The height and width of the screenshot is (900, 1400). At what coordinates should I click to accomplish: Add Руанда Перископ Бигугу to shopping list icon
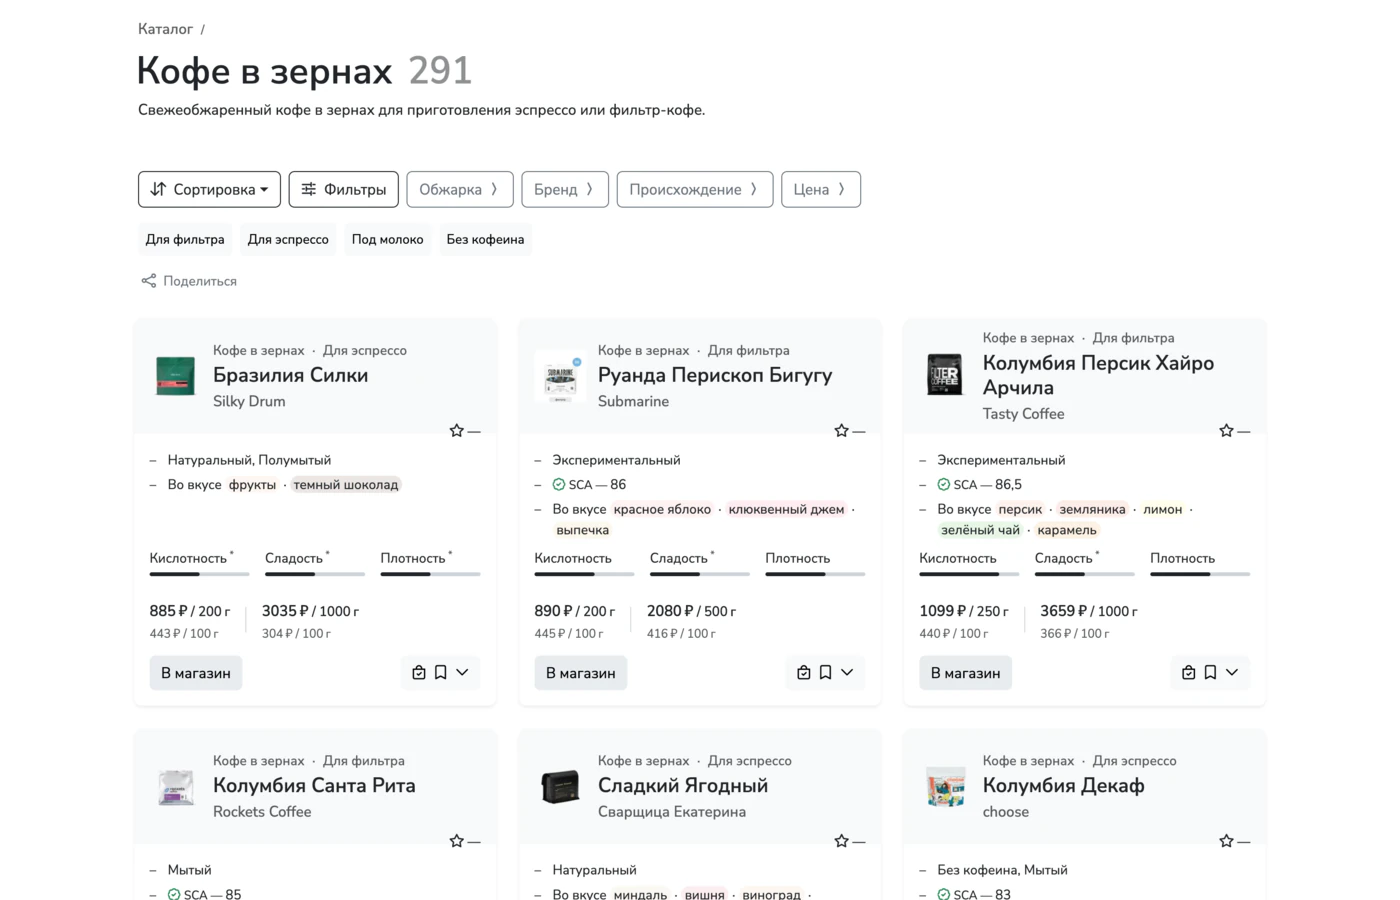coord(804,673)
